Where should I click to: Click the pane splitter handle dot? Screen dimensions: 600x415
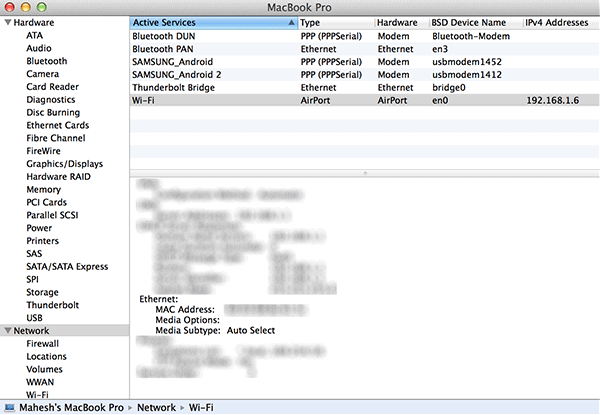coord(365,173)
